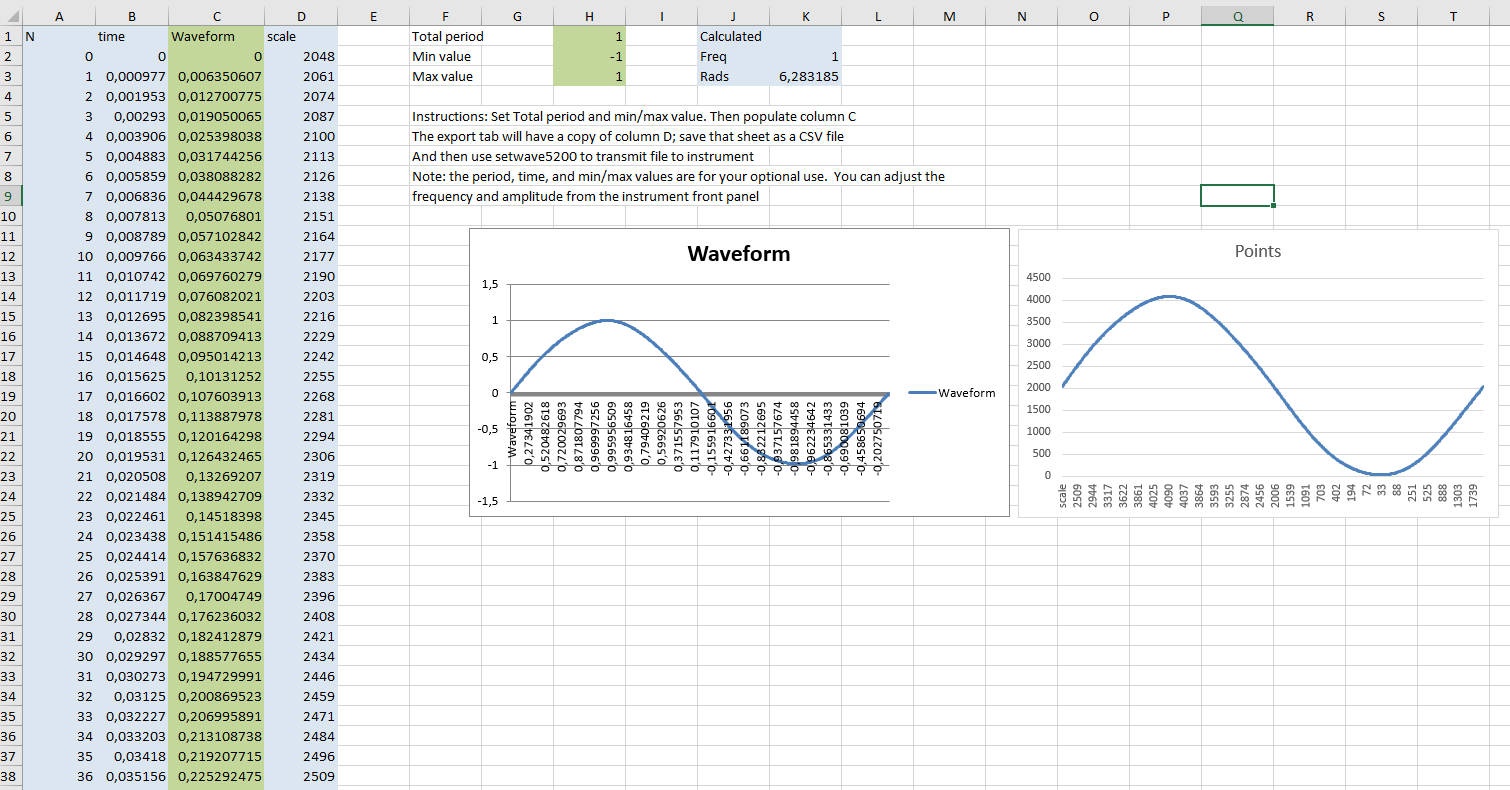Click waveform value 0,17004749
The image size is (1510, 790).
coord(216,596)
